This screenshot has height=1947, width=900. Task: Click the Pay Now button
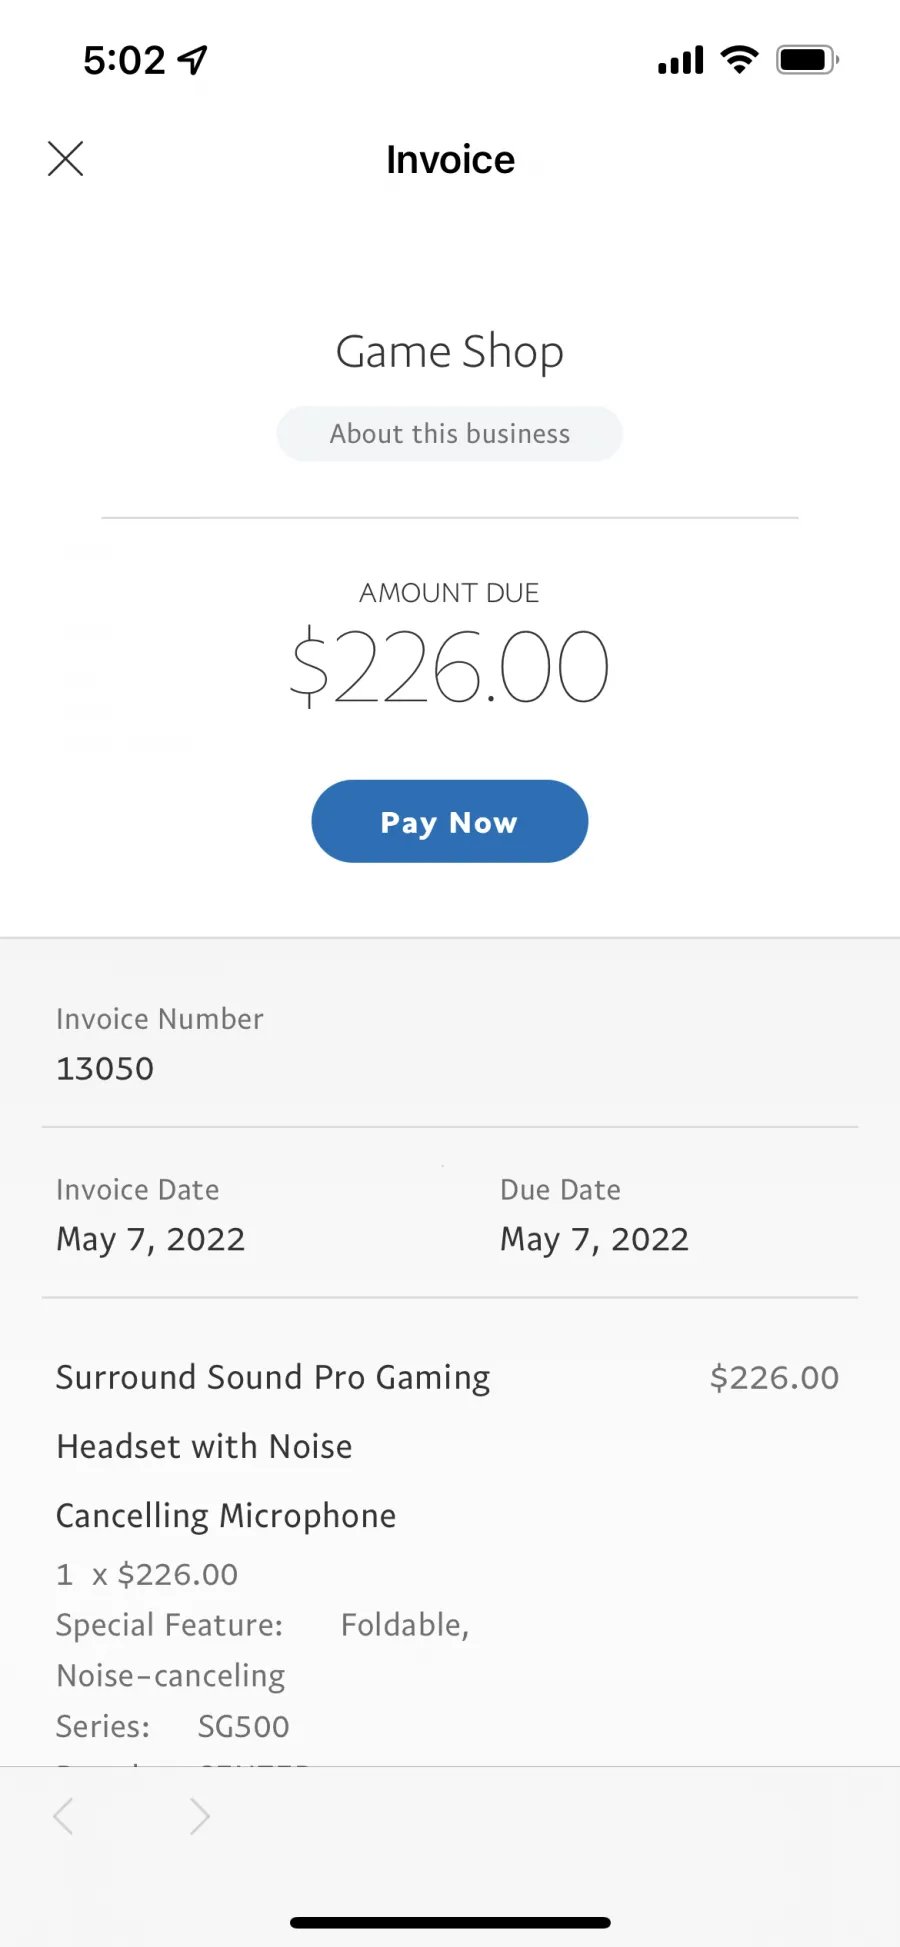(x=450, y=821)
